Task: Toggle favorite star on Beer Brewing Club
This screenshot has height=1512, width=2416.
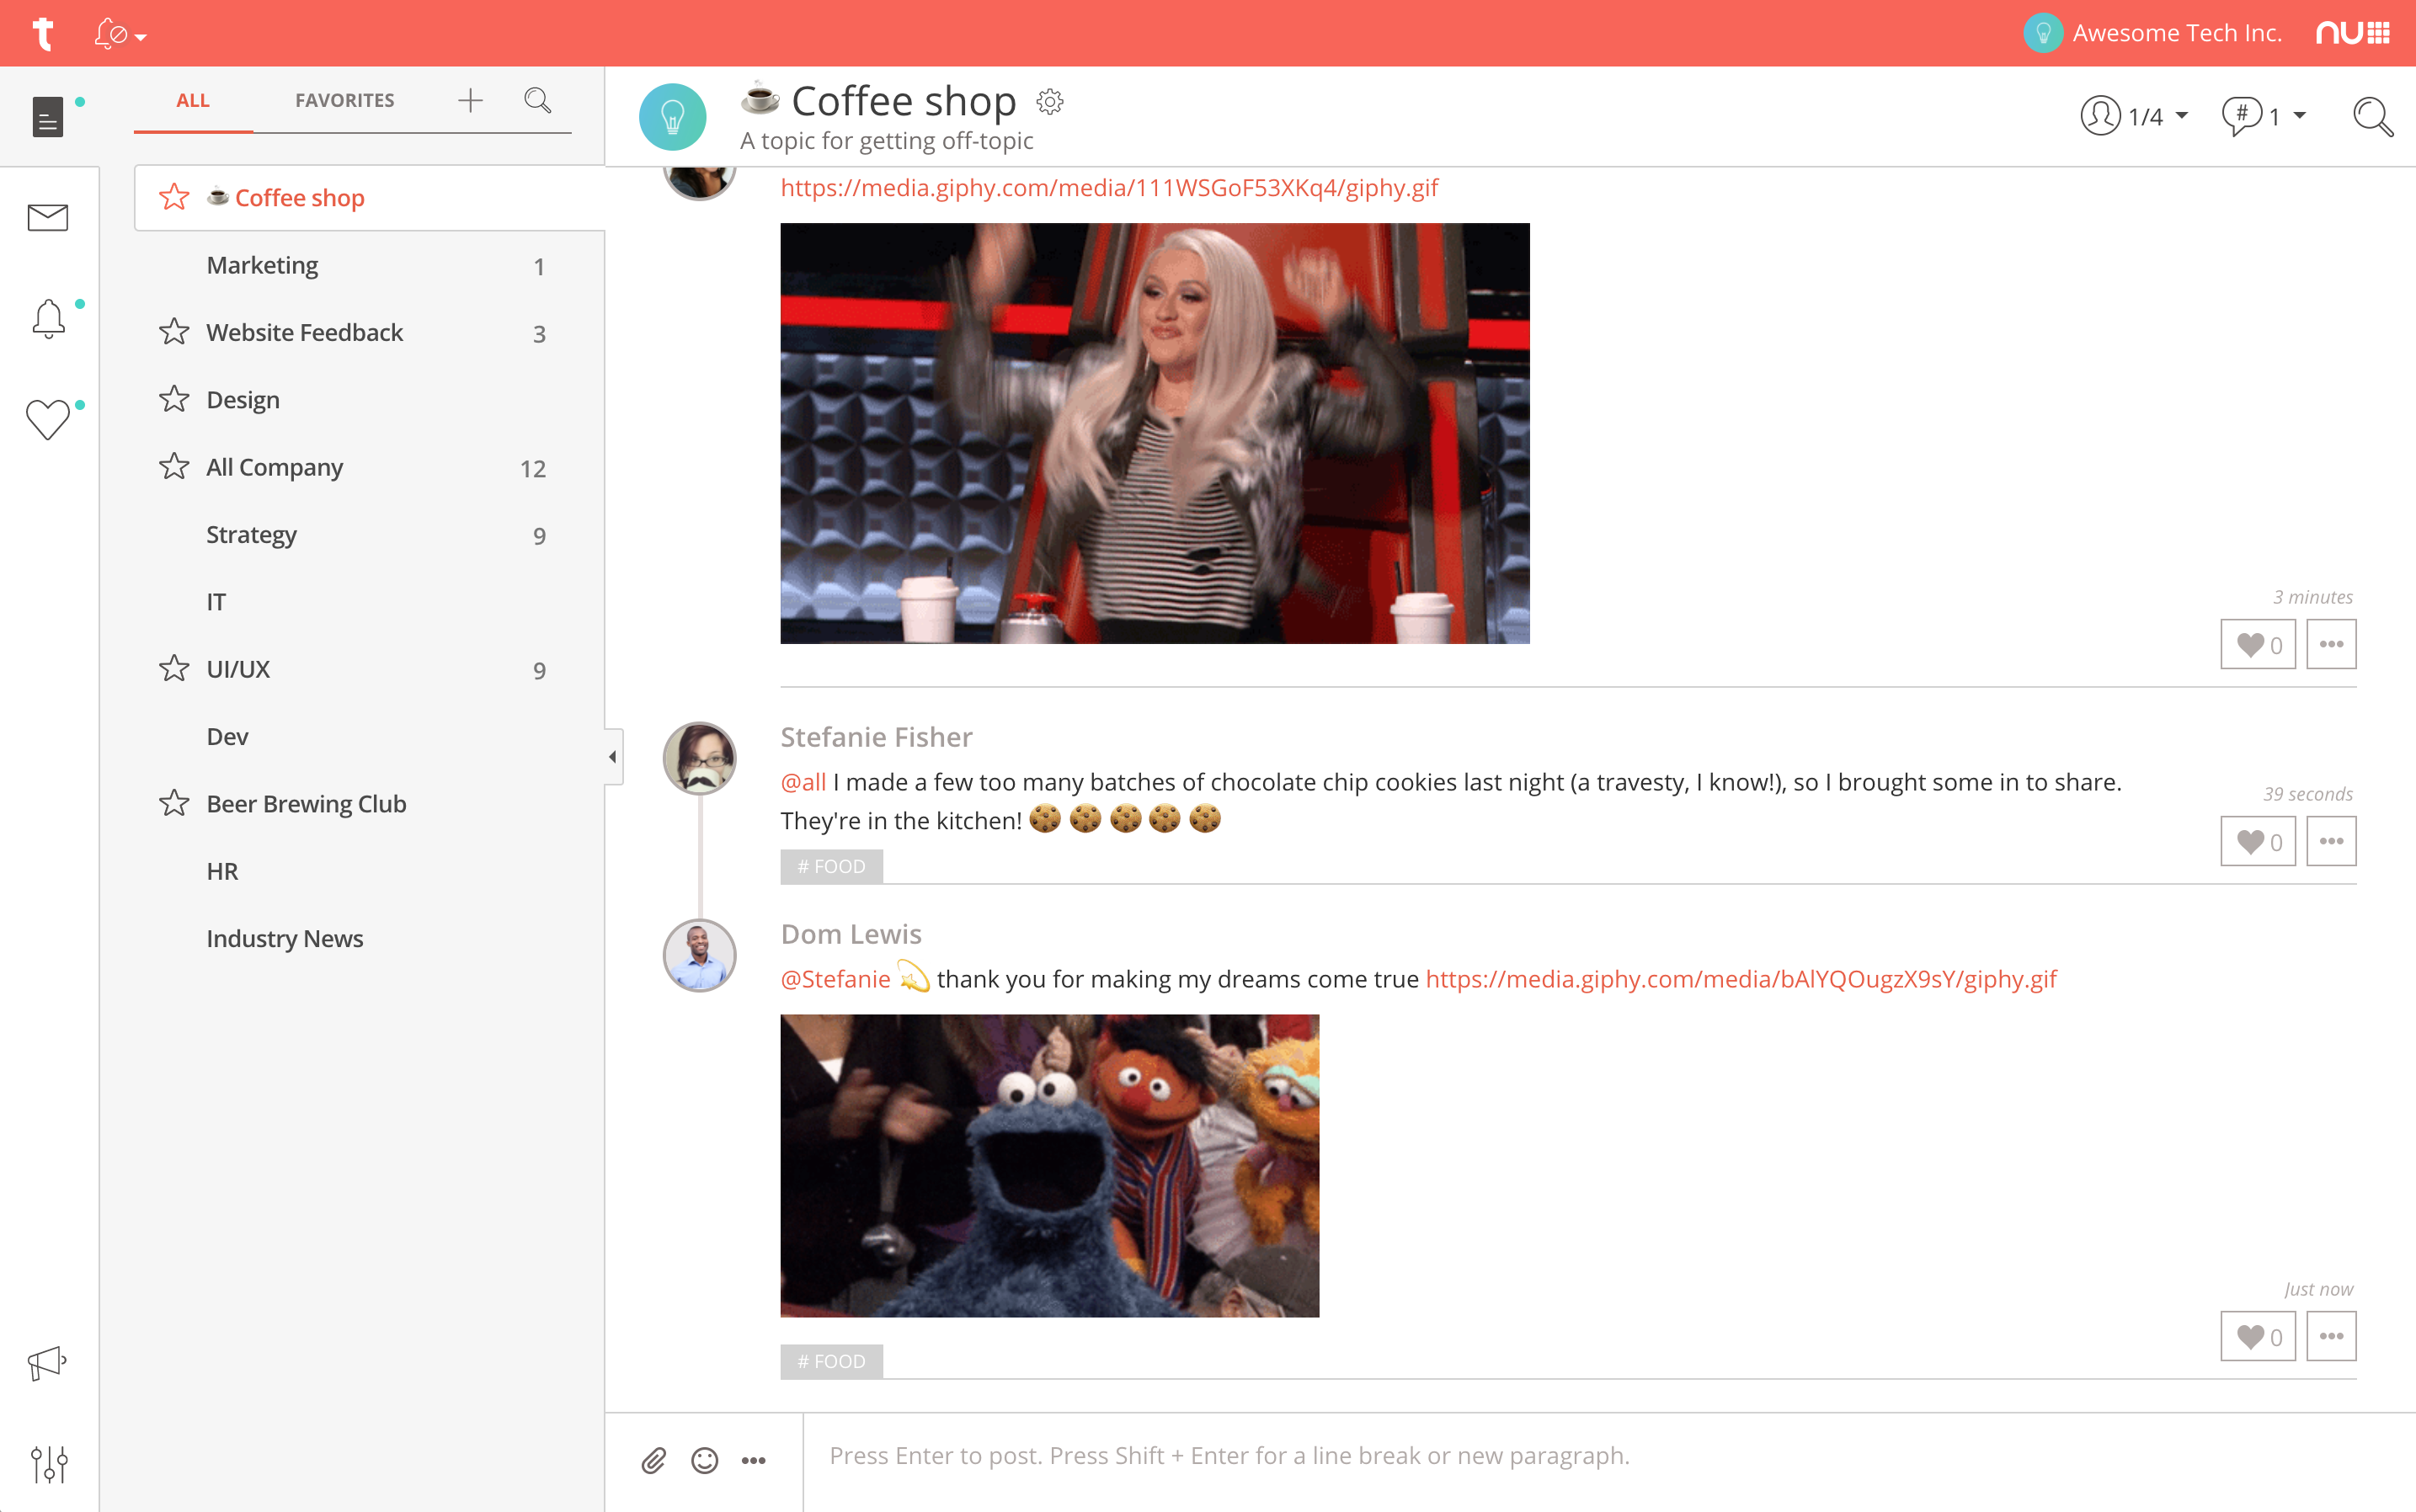Action: [x=174, y=804]
